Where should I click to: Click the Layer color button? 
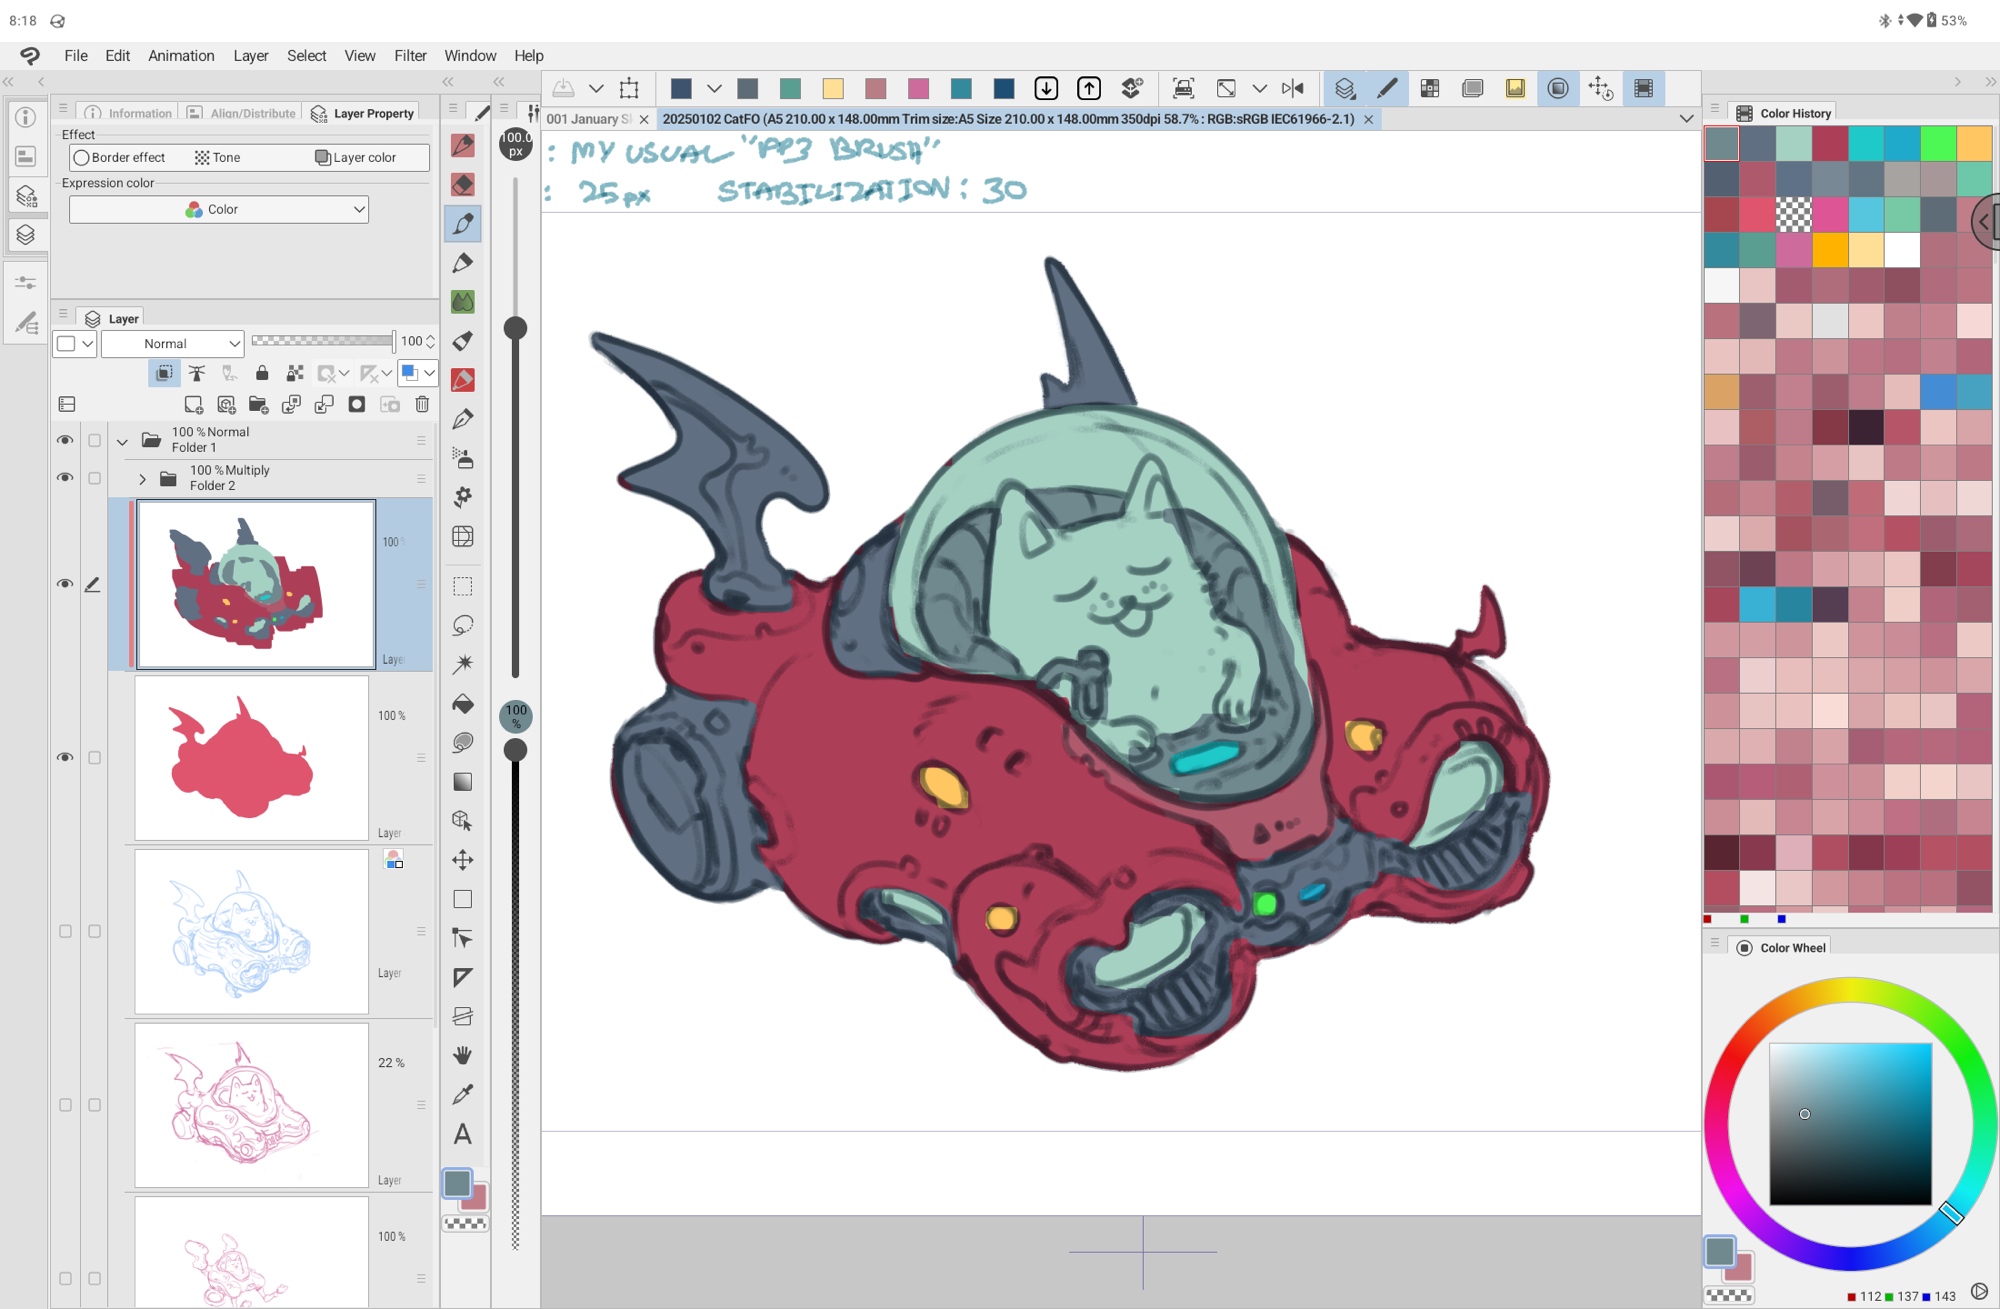pyautogui.click(x=356, y=157)
